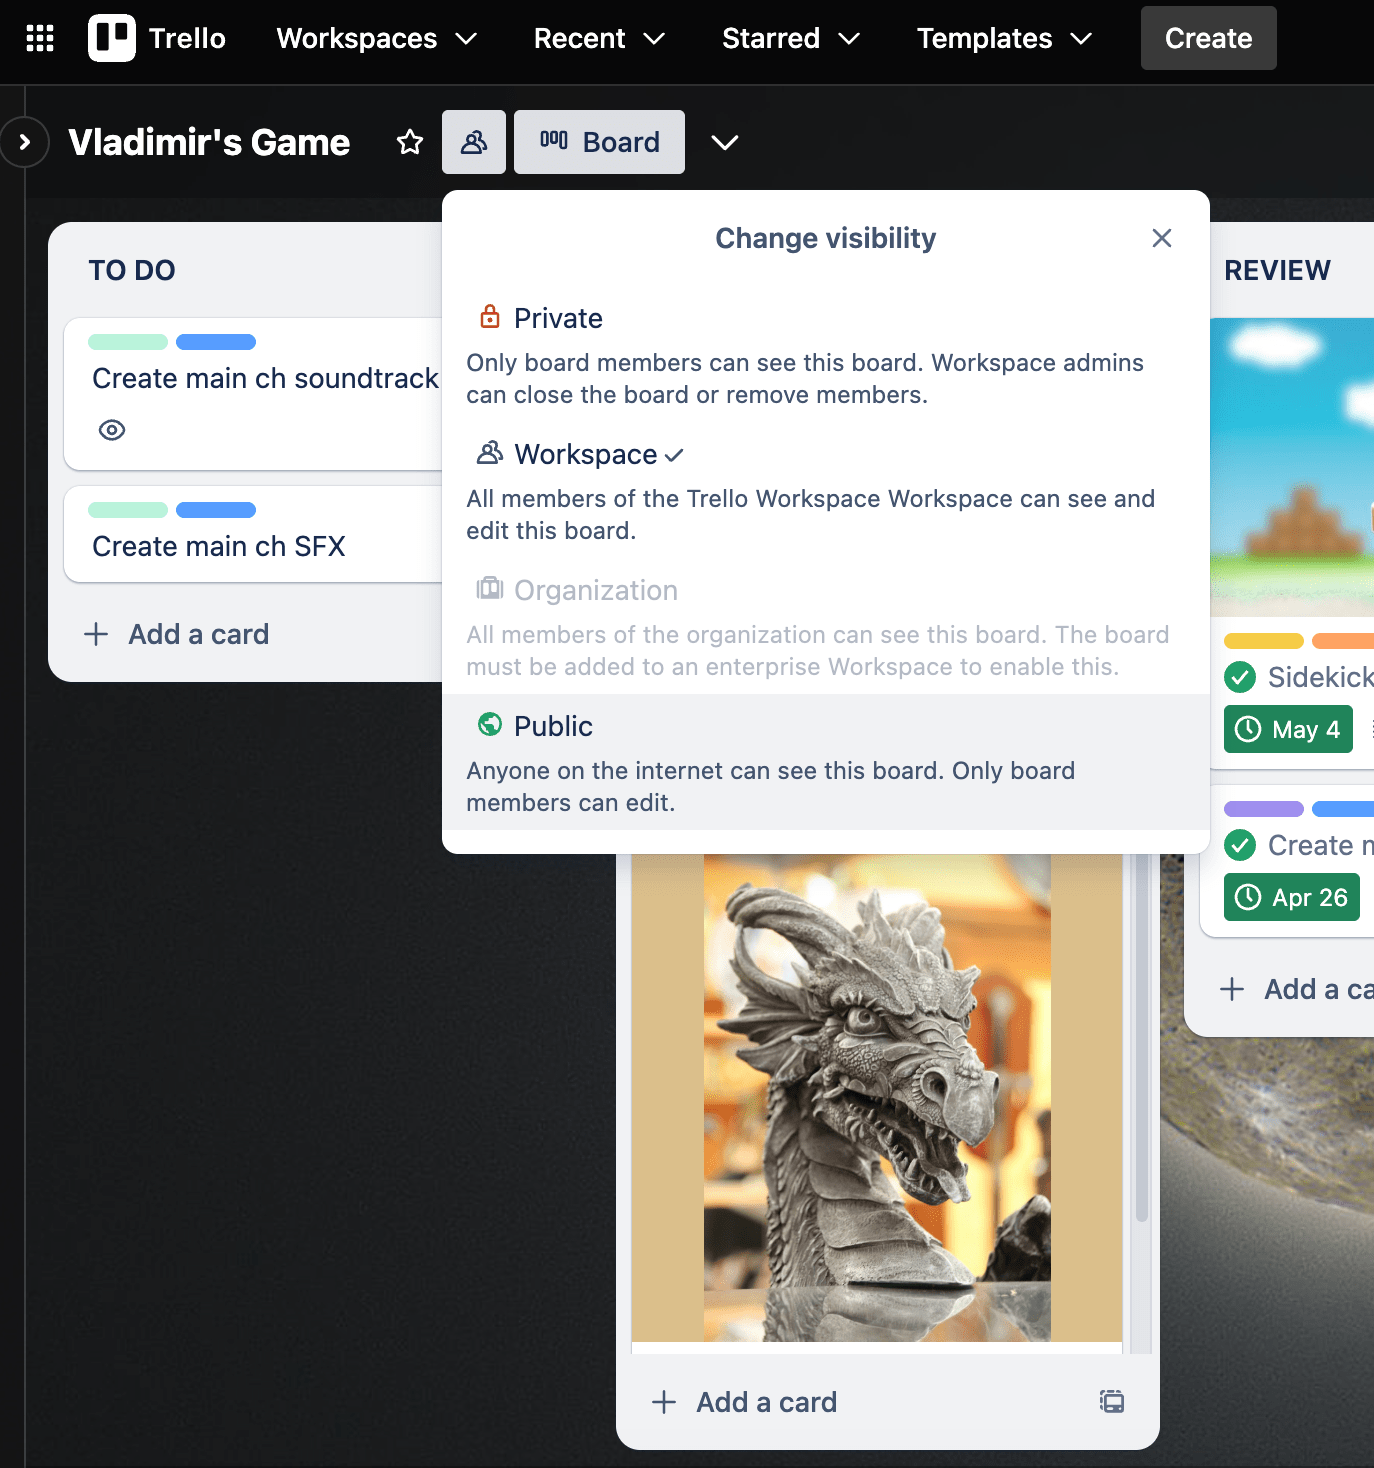Toggle Sidekick card complete checkmark
The height and width of the screenshot is (1468, 1374).
click(x=1240, y=677)
